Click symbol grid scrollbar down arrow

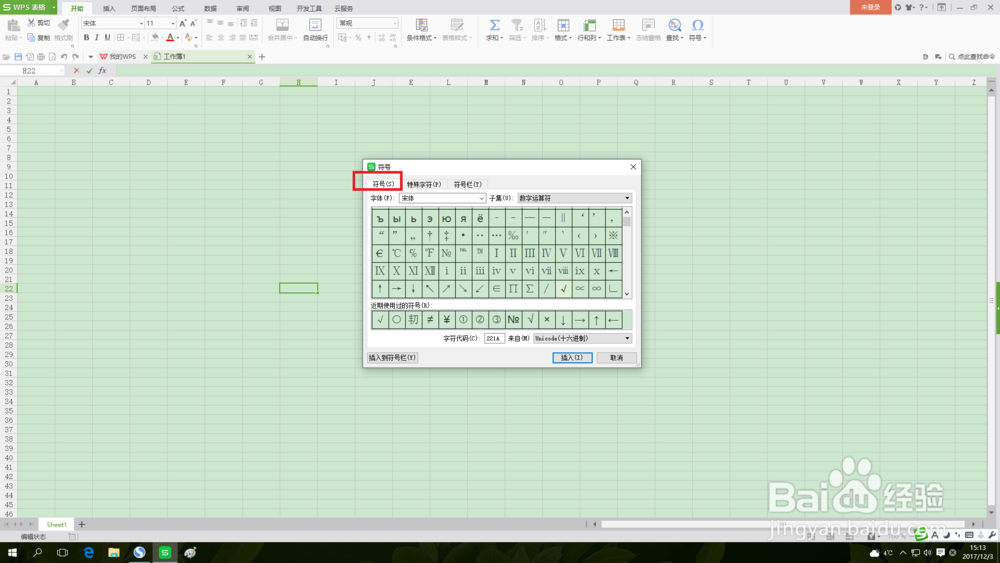627,293
